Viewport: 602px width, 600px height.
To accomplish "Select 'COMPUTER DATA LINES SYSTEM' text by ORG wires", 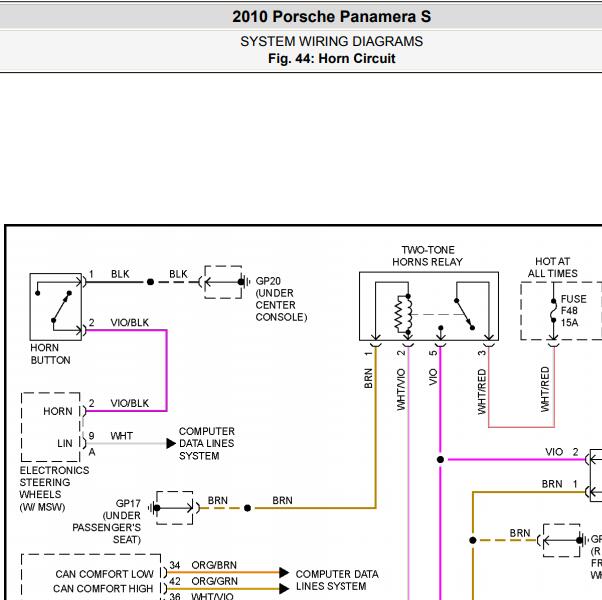I will point(337,580).
